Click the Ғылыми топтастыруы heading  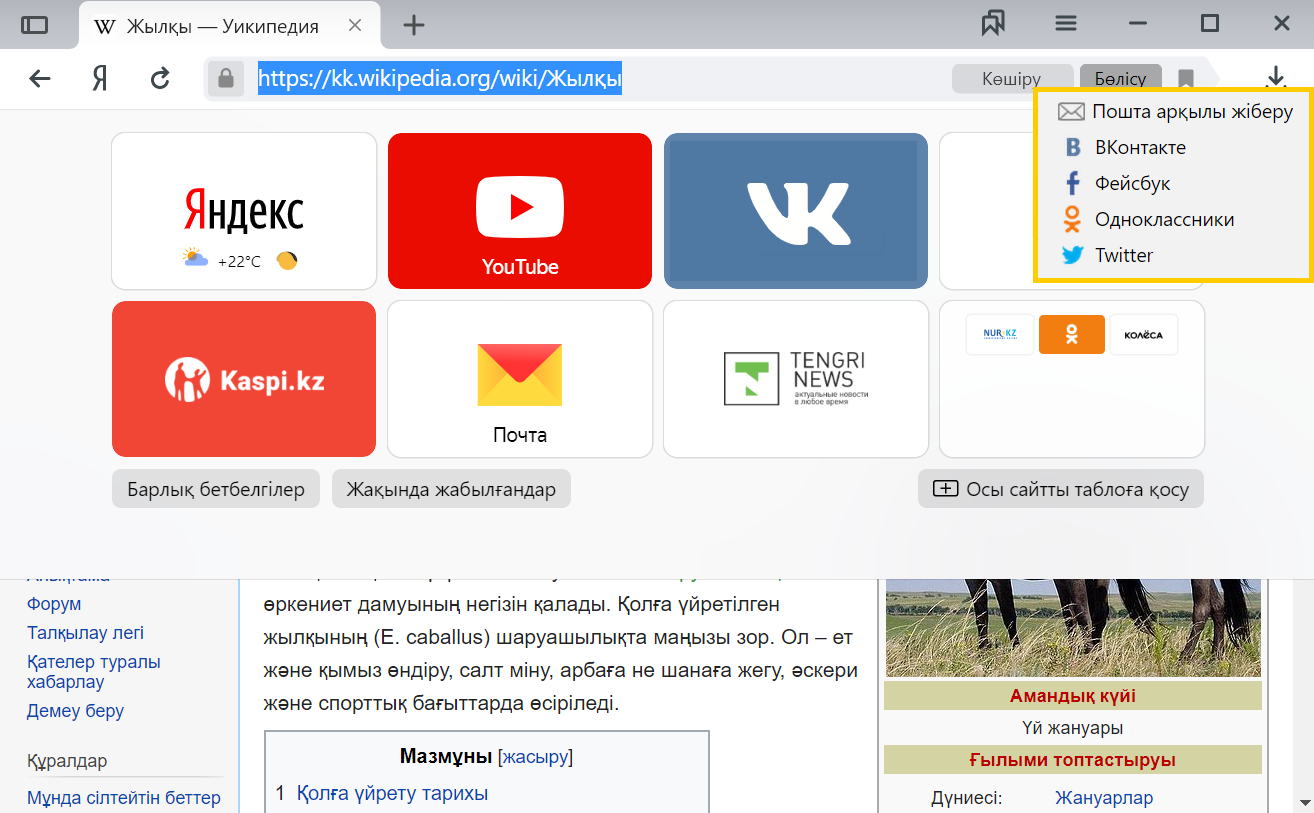(1072, 760)
